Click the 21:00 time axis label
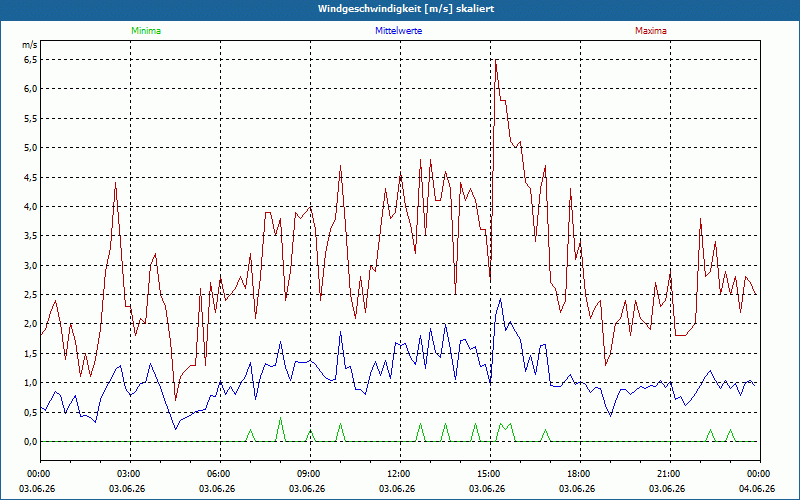 click(670, 474)
